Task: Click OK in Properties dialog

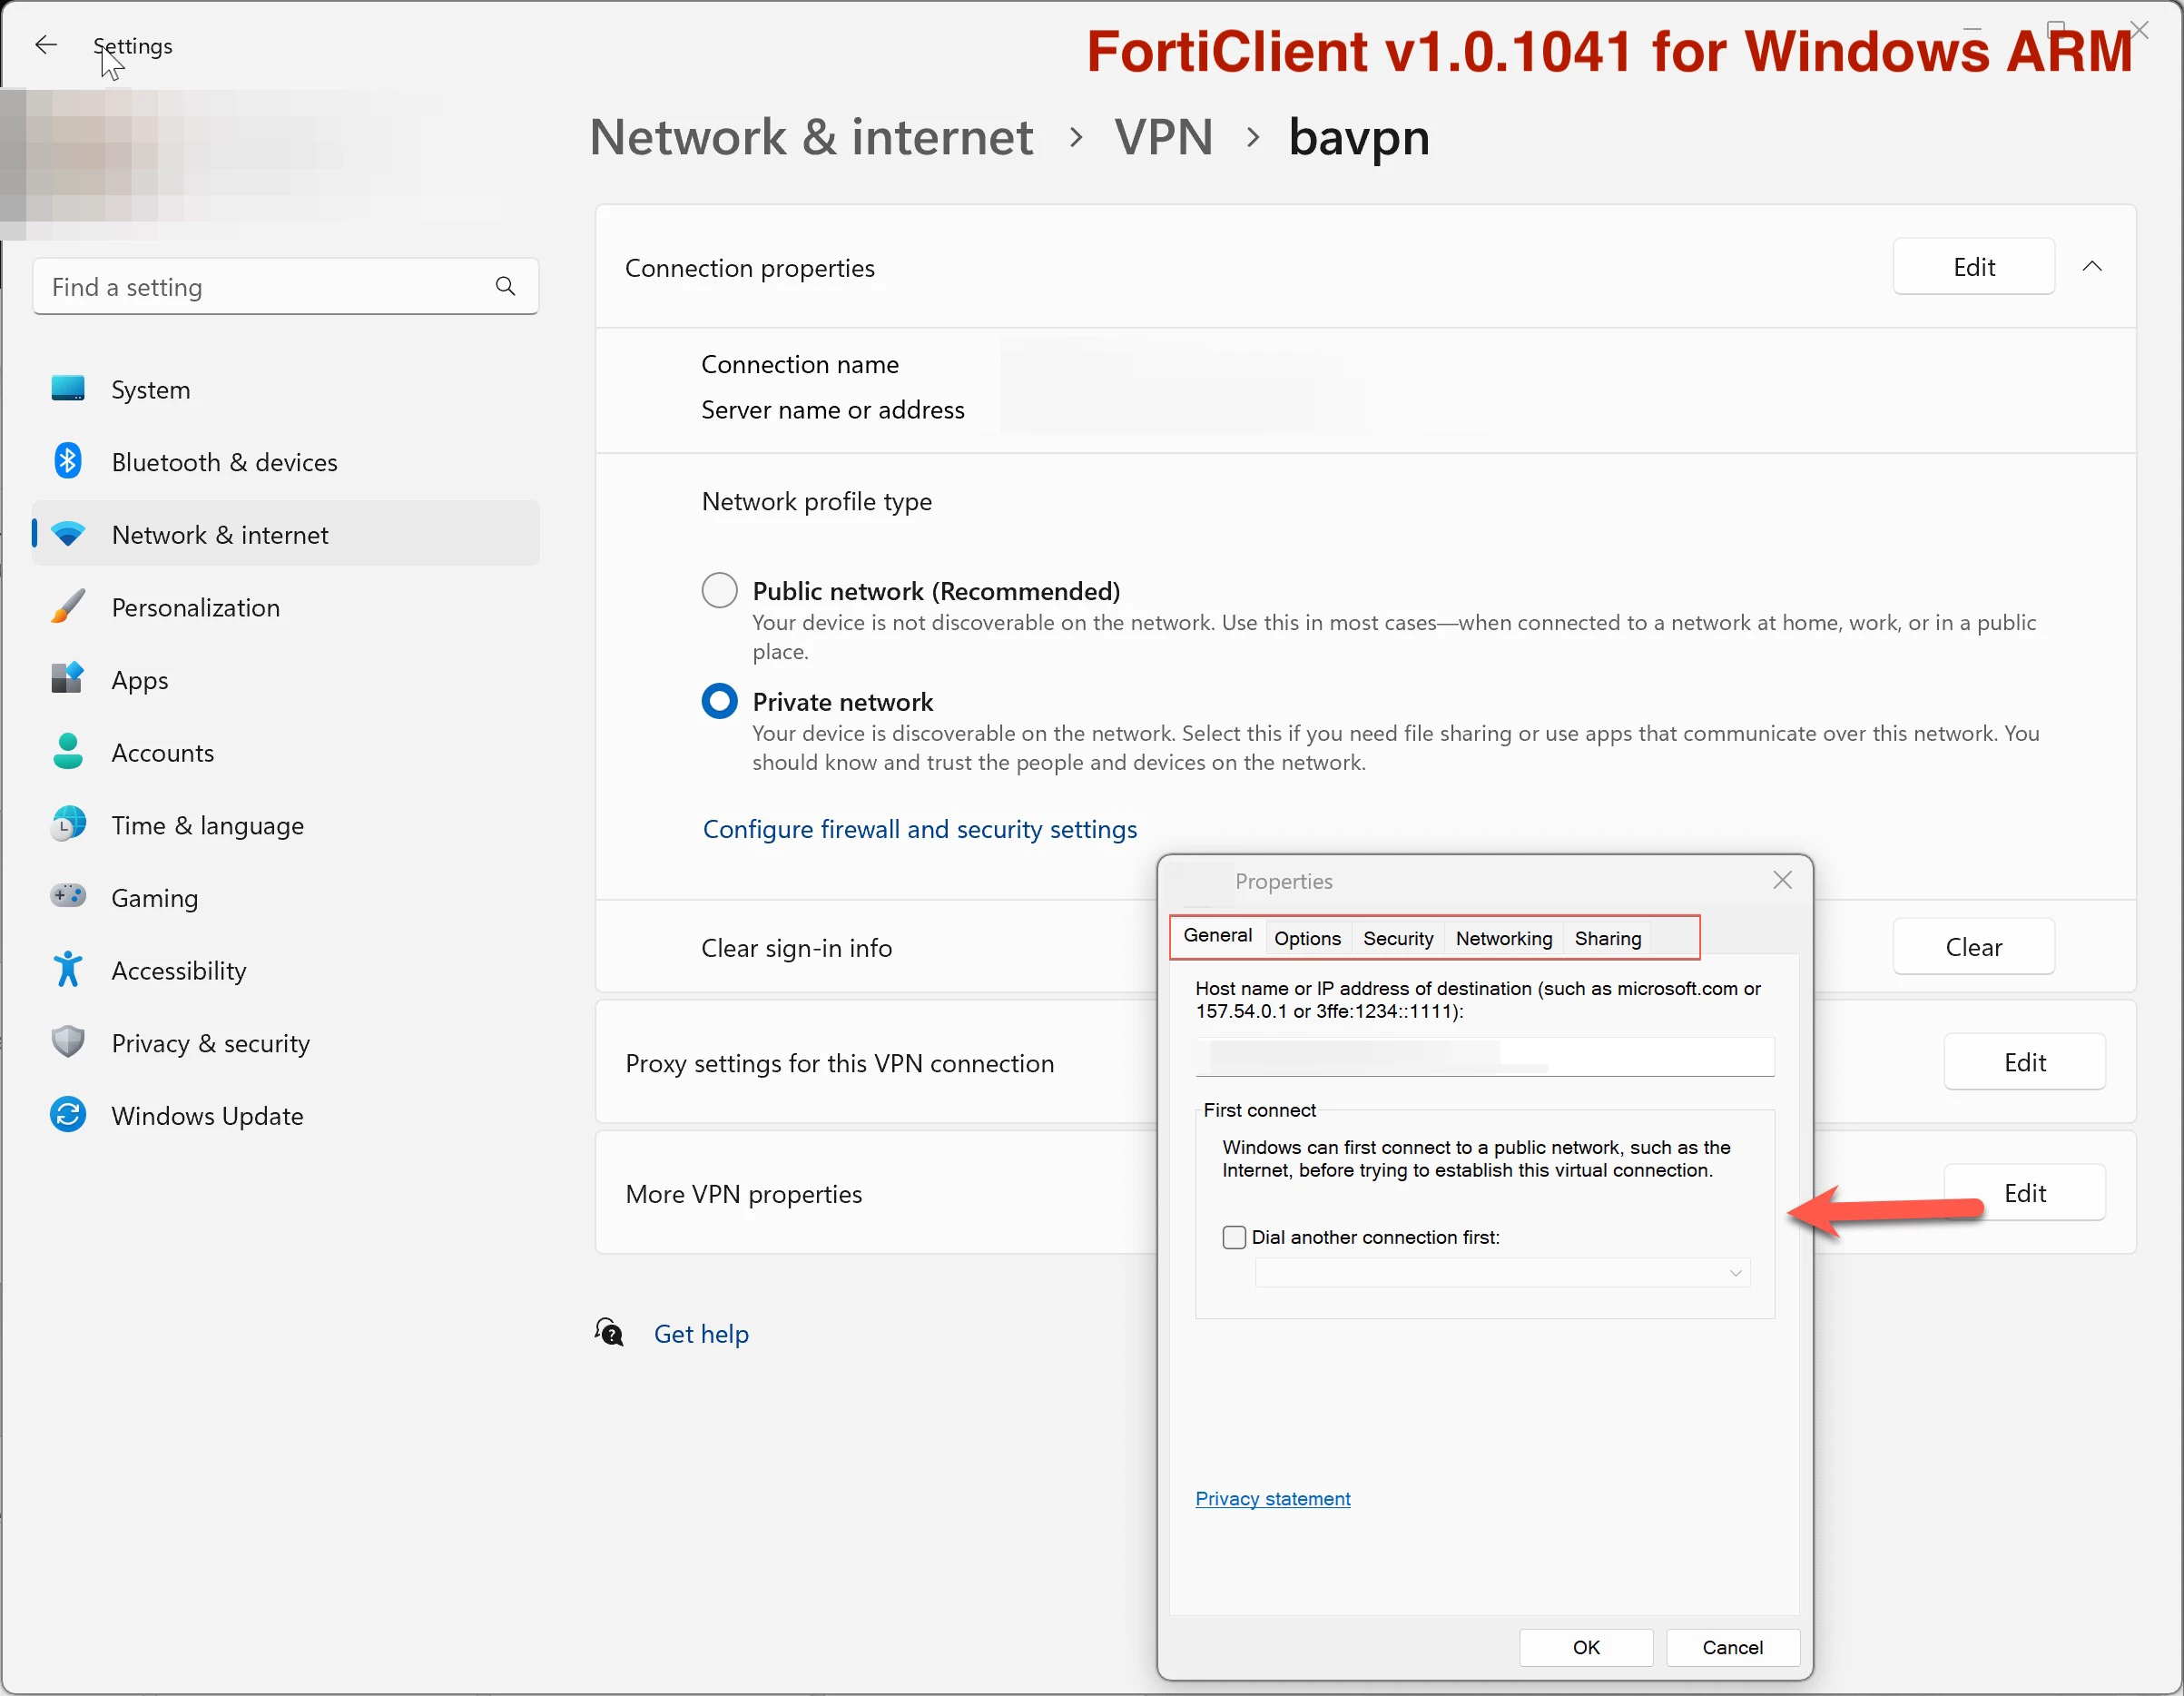Action: [x=1586, y=1648]
